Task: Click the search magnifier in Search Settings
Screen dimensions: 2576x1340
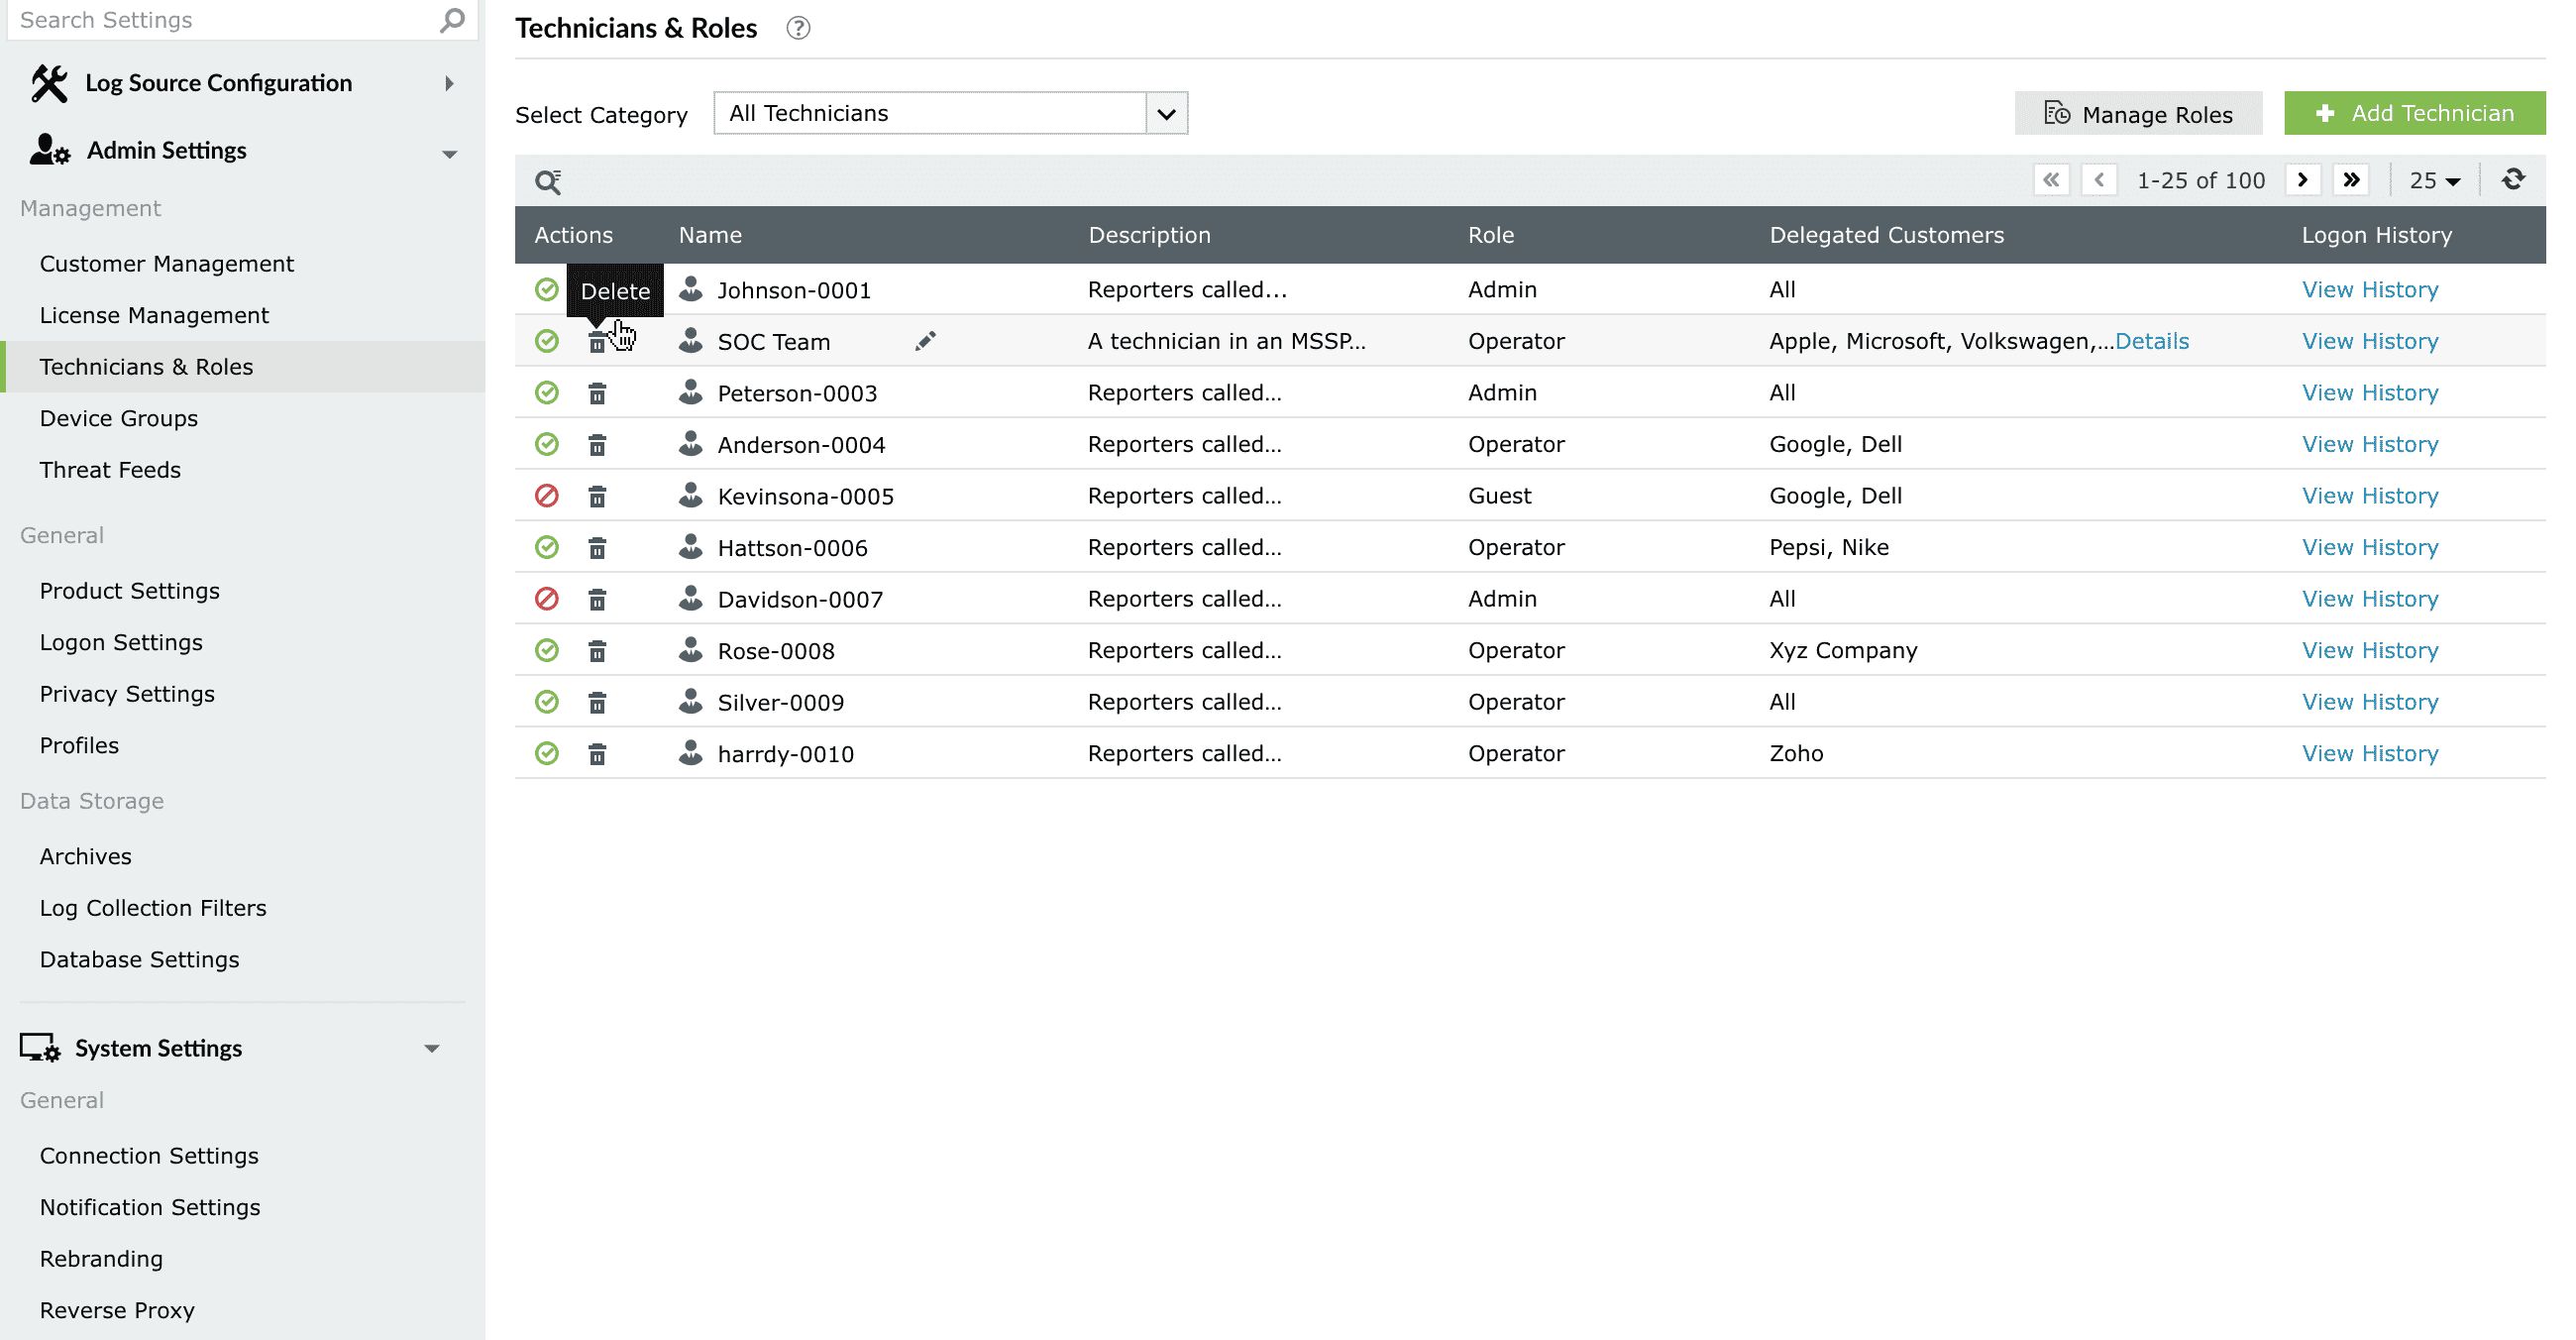Action: [452, 20]
